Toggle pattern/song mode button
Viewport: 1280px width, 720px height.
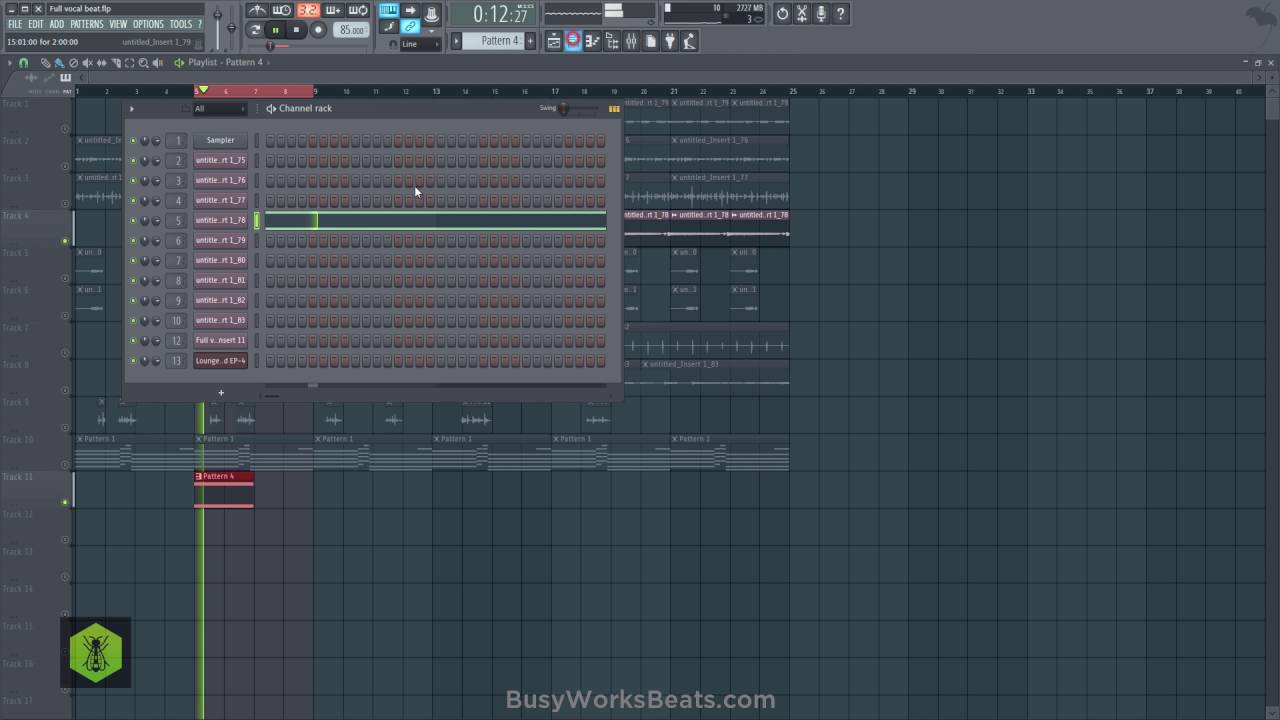256,30
